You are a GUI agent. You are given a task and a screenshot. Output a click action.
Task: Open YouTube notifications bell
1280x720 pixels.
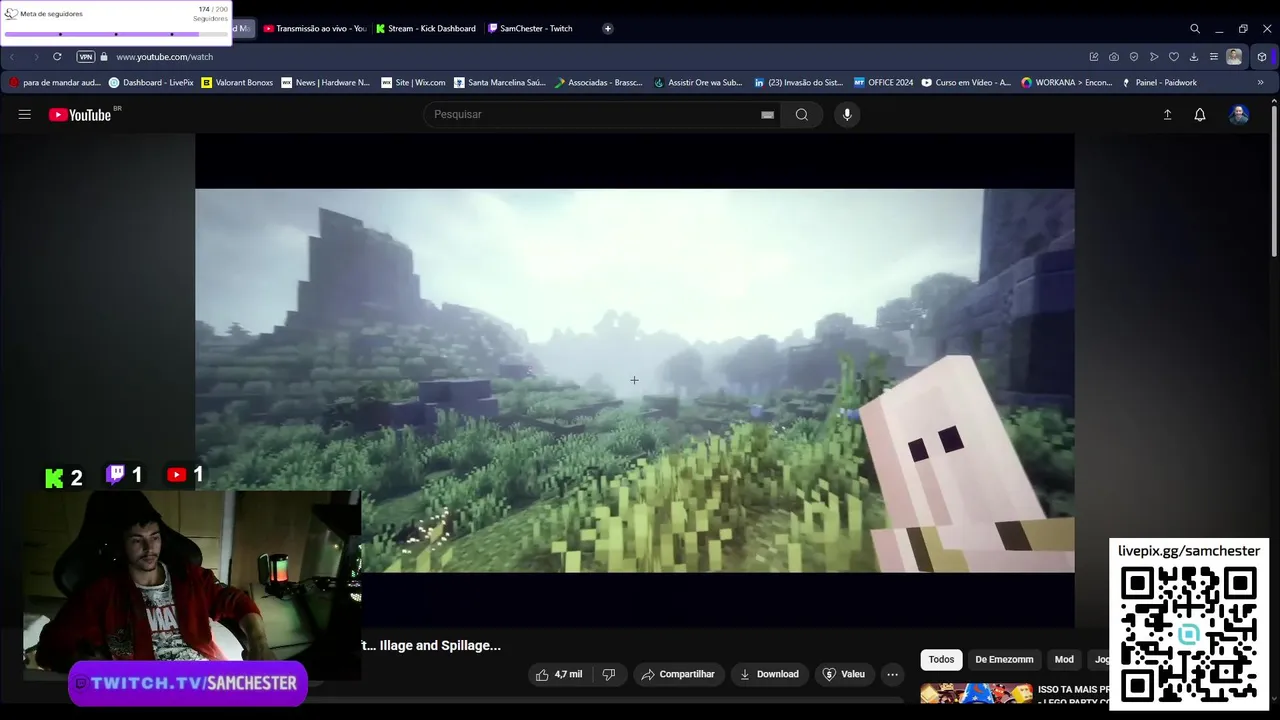1200,115
